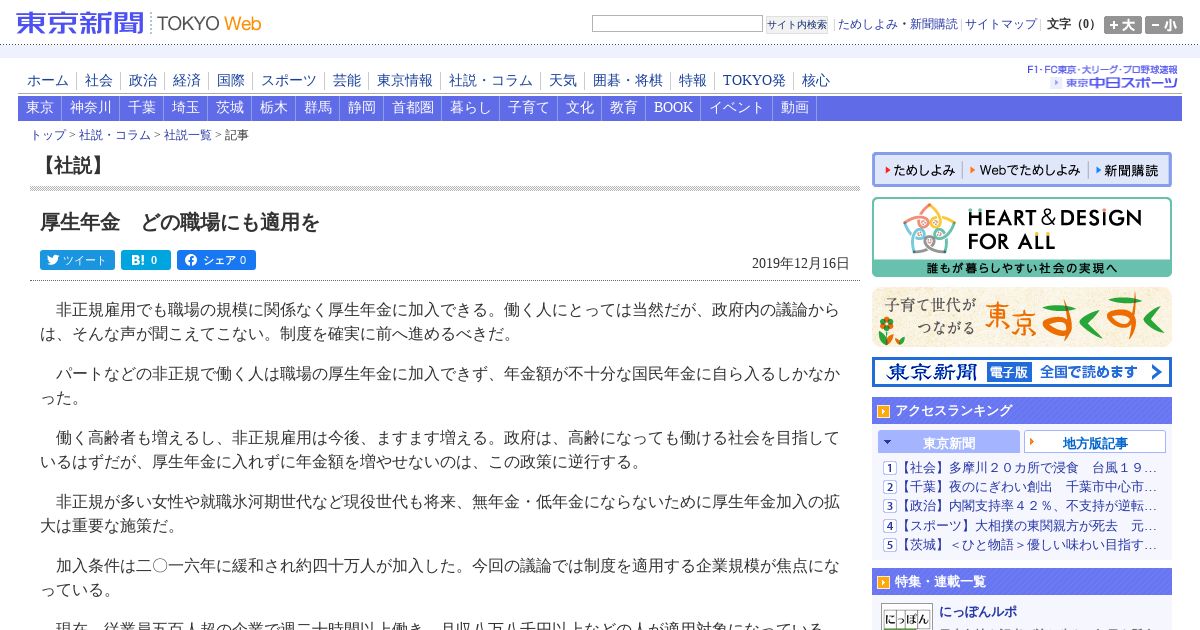The width and height of the screenshot is (1200, 630).
Task: Select BOOK in the blue nav bar
Action: [x=673, y=108]
